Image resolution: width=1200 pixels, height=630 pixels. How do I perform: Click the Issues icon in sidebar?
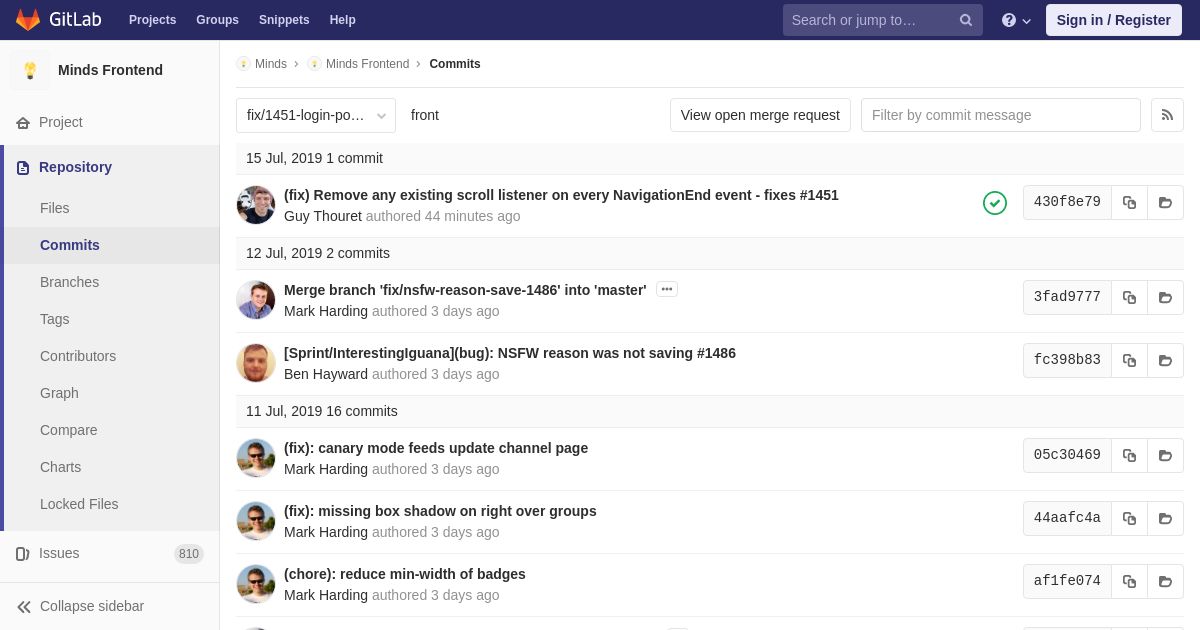click(x=23, y=553)
